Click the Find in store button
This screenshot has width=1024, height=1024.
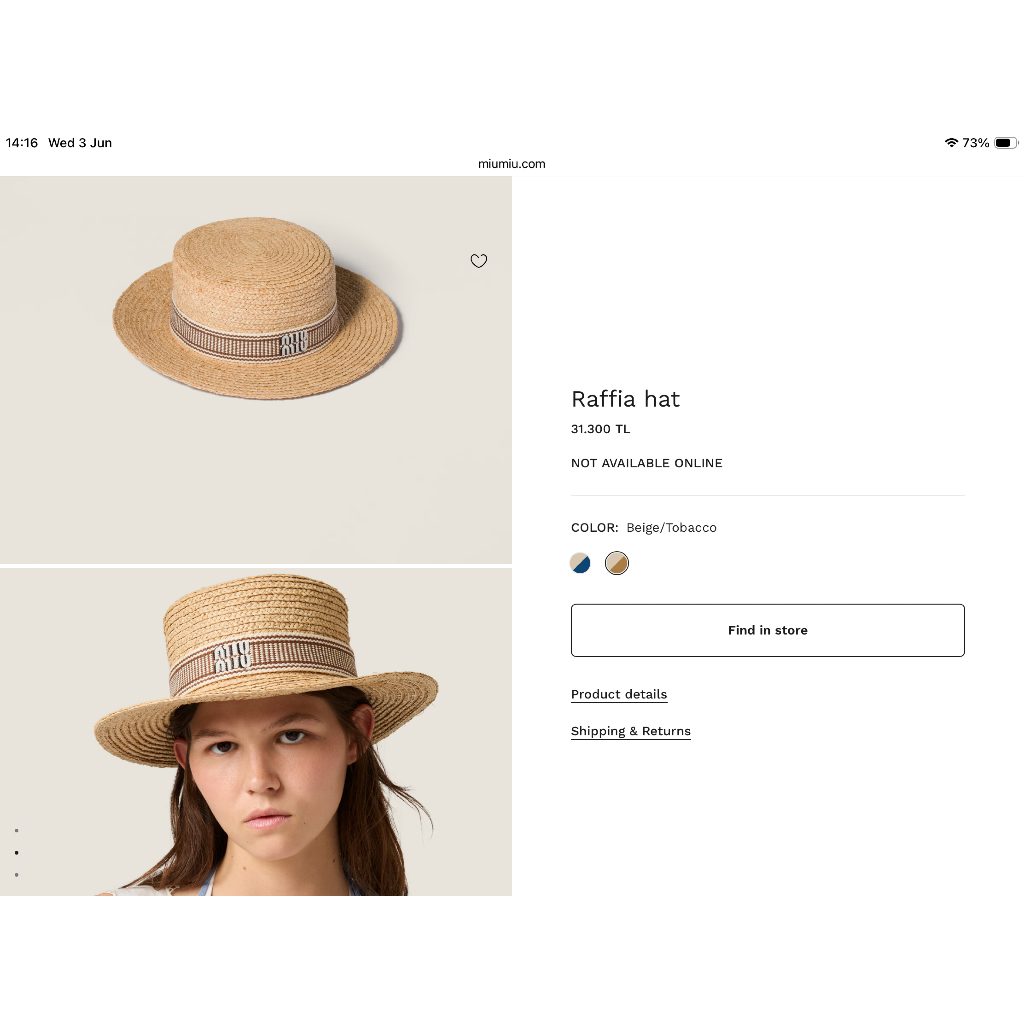click(767, 630)
